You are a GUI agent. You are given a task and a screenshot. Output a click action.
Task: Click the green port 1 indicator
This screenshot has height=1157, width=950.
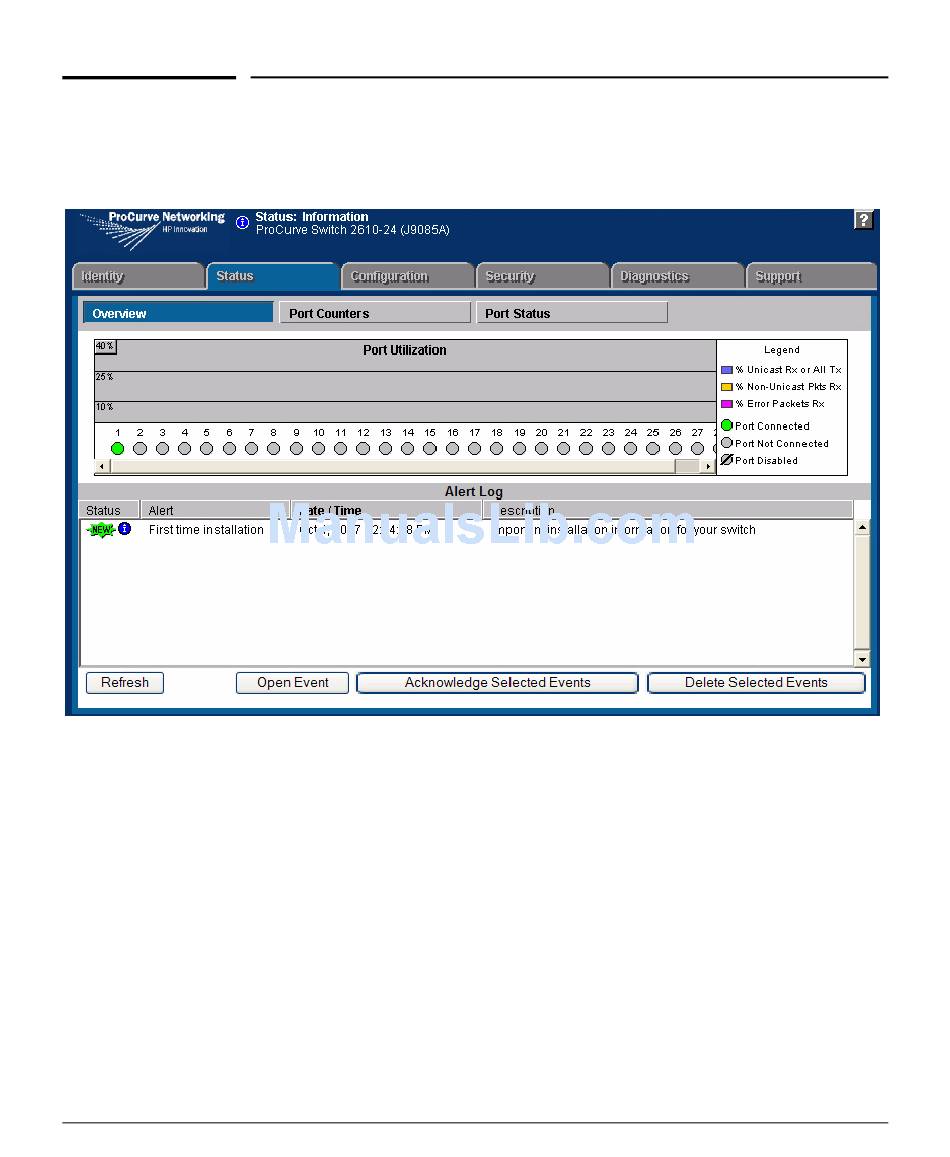[117, 448]
